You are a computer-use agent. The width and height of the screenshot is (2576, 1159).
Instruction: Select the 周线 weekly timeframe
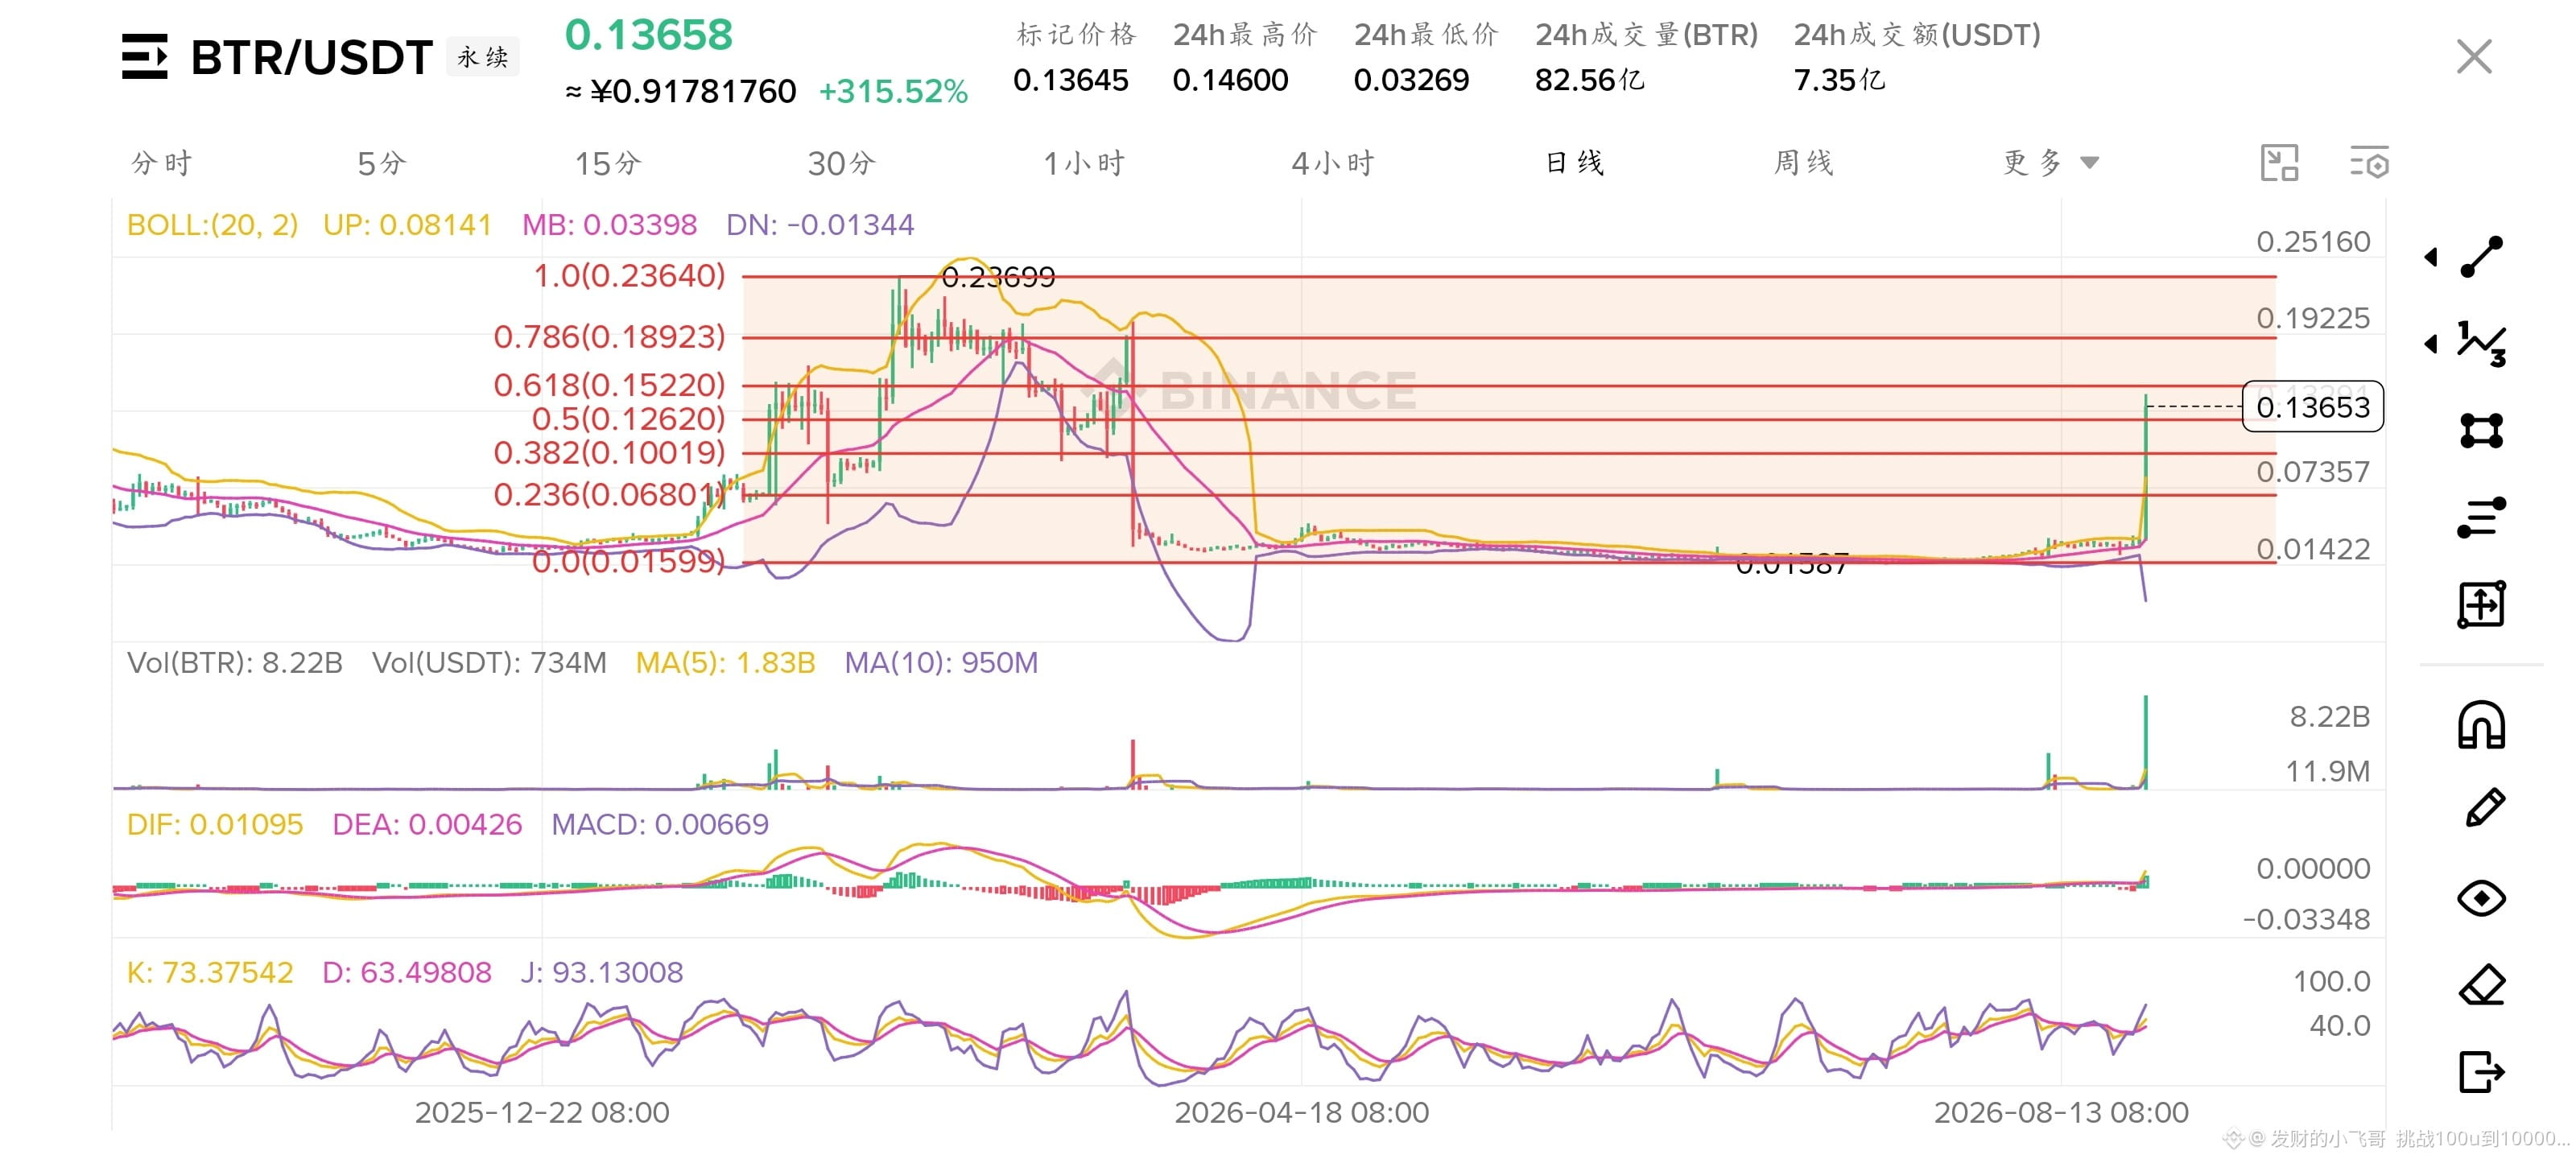(x=1804, y=163)
